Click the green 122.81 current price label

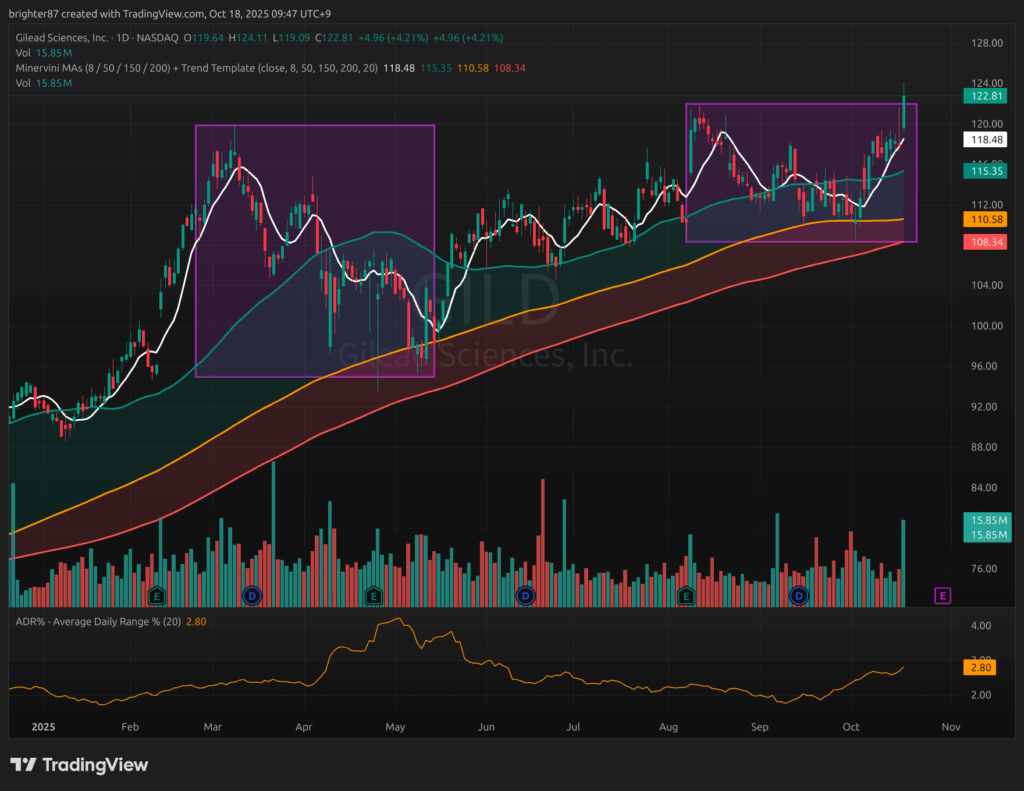pos(981,97)
